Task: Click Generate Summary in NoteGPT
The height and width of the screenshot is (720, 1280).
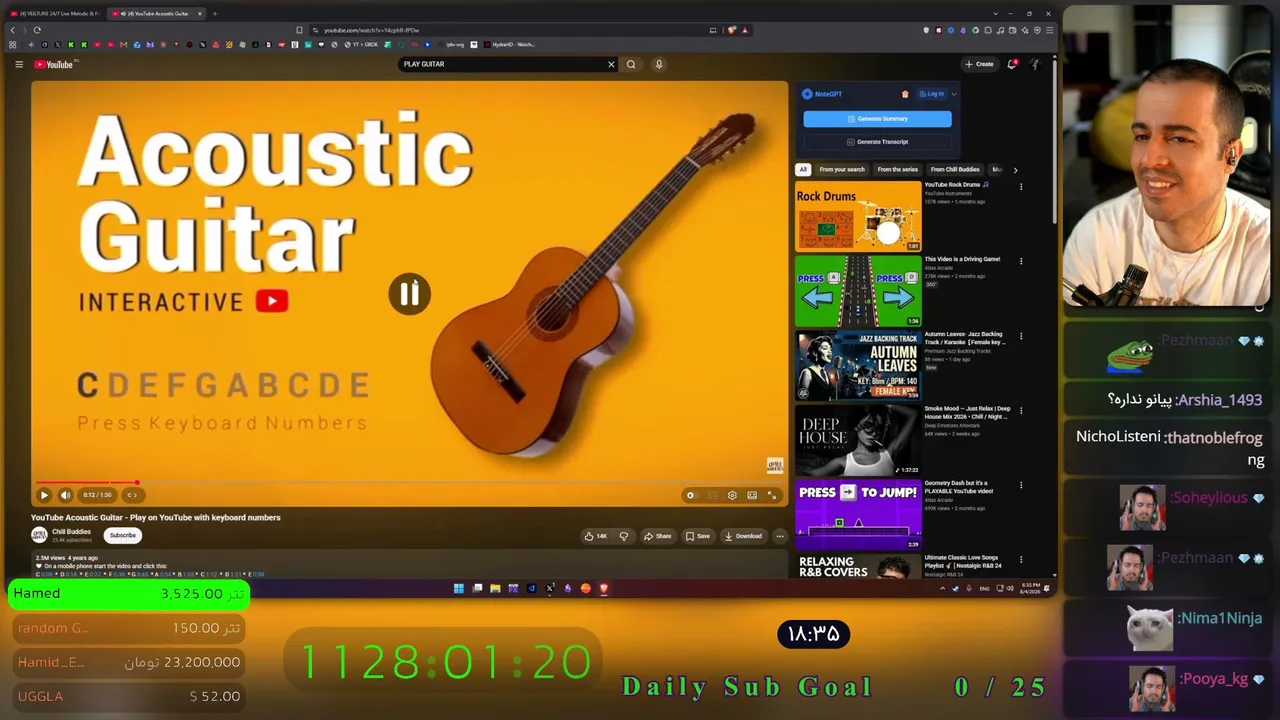Action: [877, 119]
